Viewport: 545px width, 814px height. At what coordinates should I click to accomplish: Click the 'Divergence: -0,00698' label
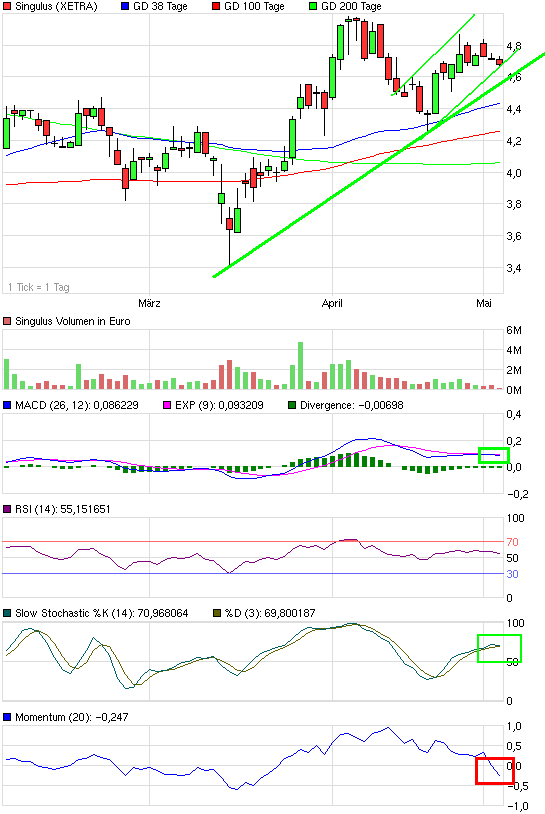tap(351, 405)
